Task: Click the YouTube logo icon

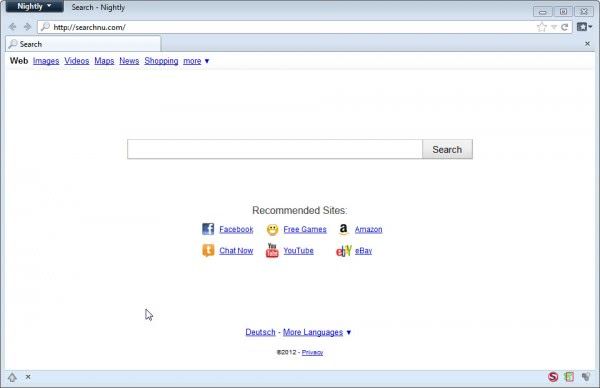Action: point(272,250)
